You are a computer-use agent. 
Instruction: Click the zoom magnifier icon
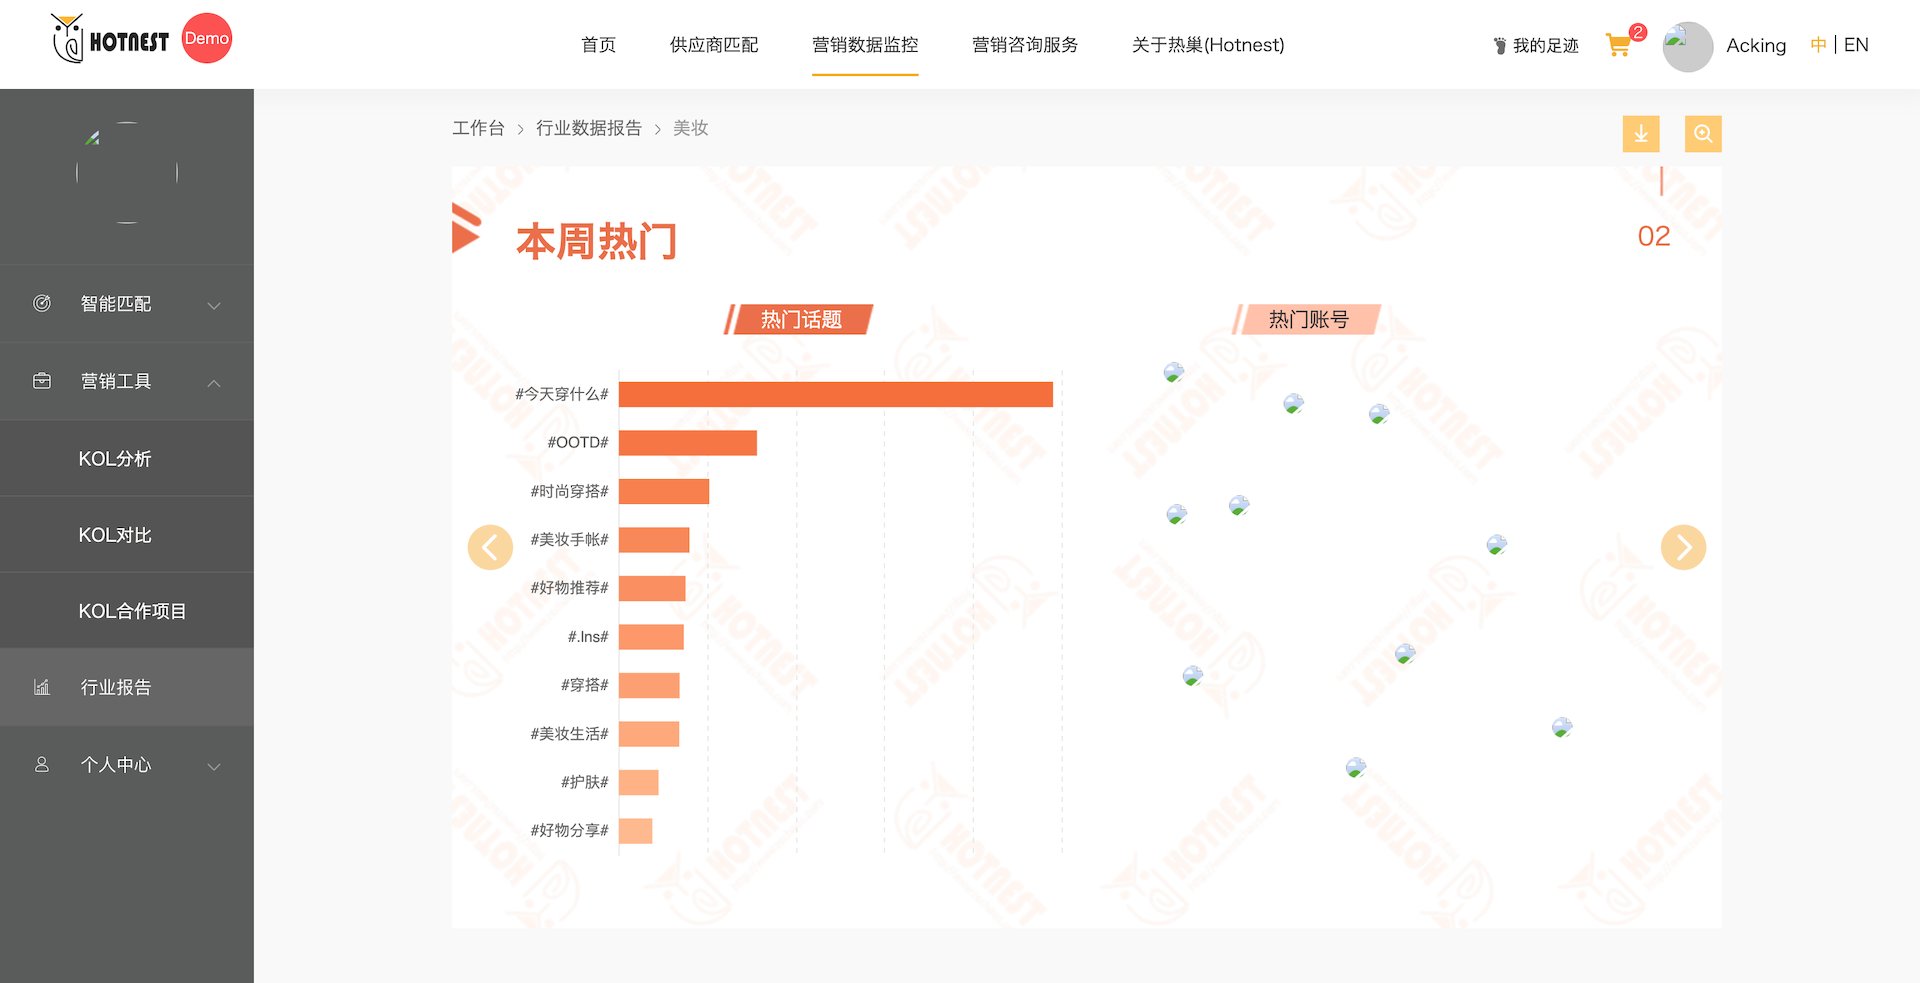coord(1702,134)
